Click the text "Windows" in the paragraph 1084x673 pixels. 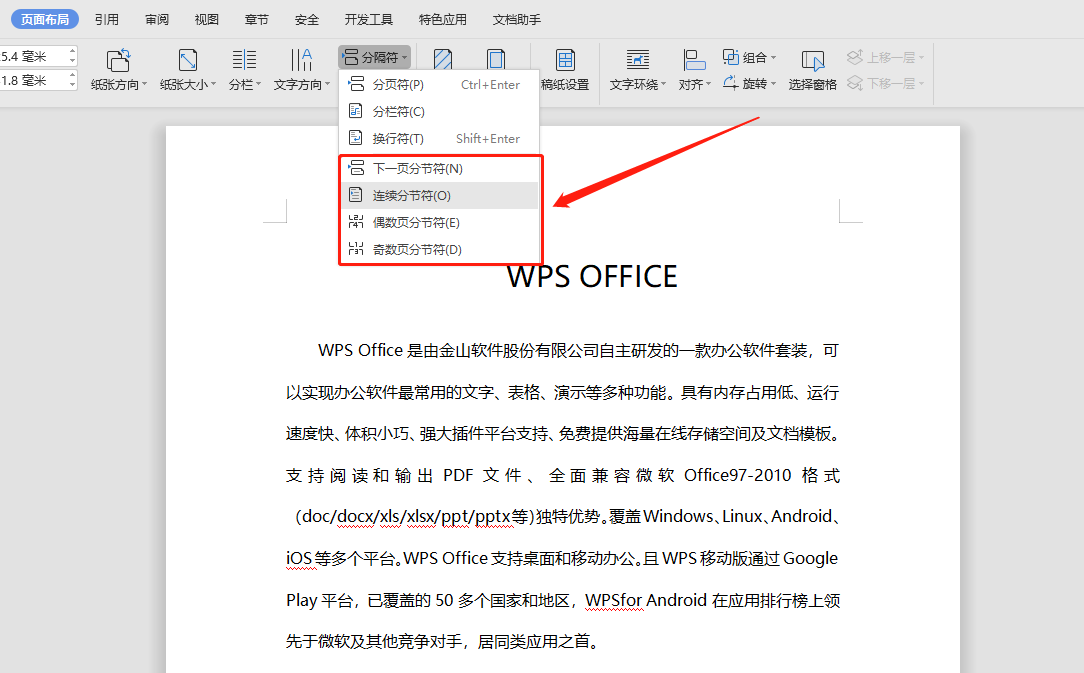coord(678,517)
